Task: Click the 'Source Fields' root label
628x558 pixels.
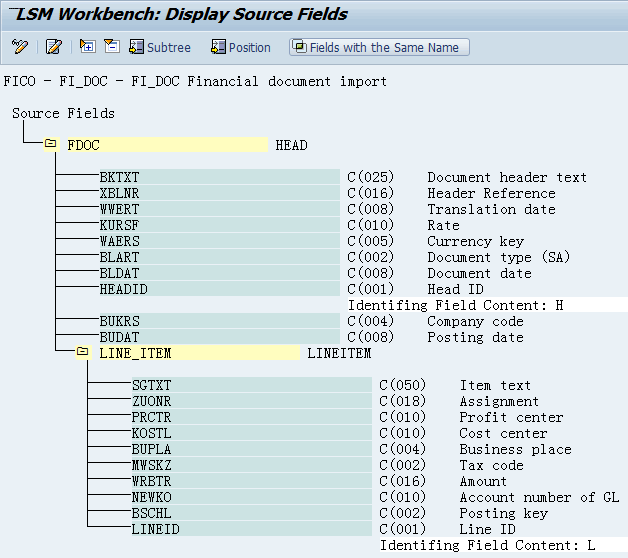Action: coord(63,113)
